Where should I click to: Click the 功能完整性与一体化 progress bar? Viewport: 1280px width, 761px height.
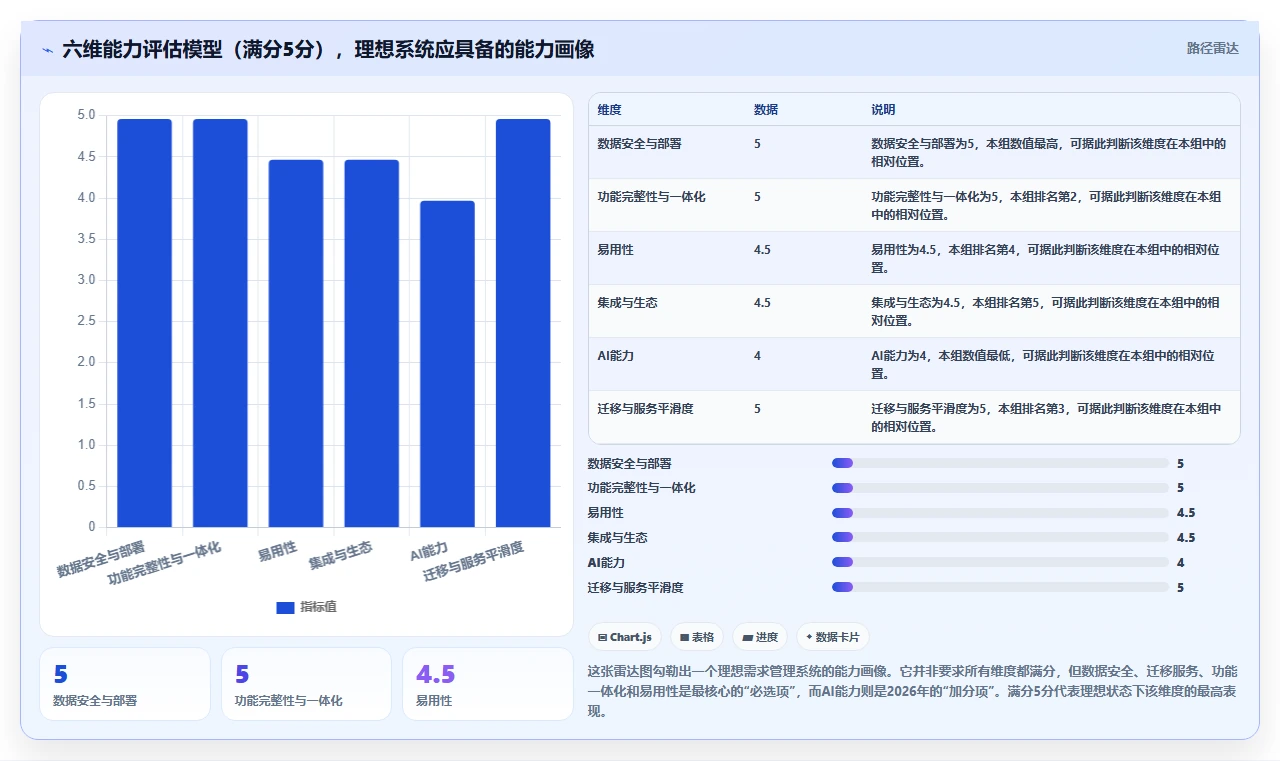(x=1000, y=488)
